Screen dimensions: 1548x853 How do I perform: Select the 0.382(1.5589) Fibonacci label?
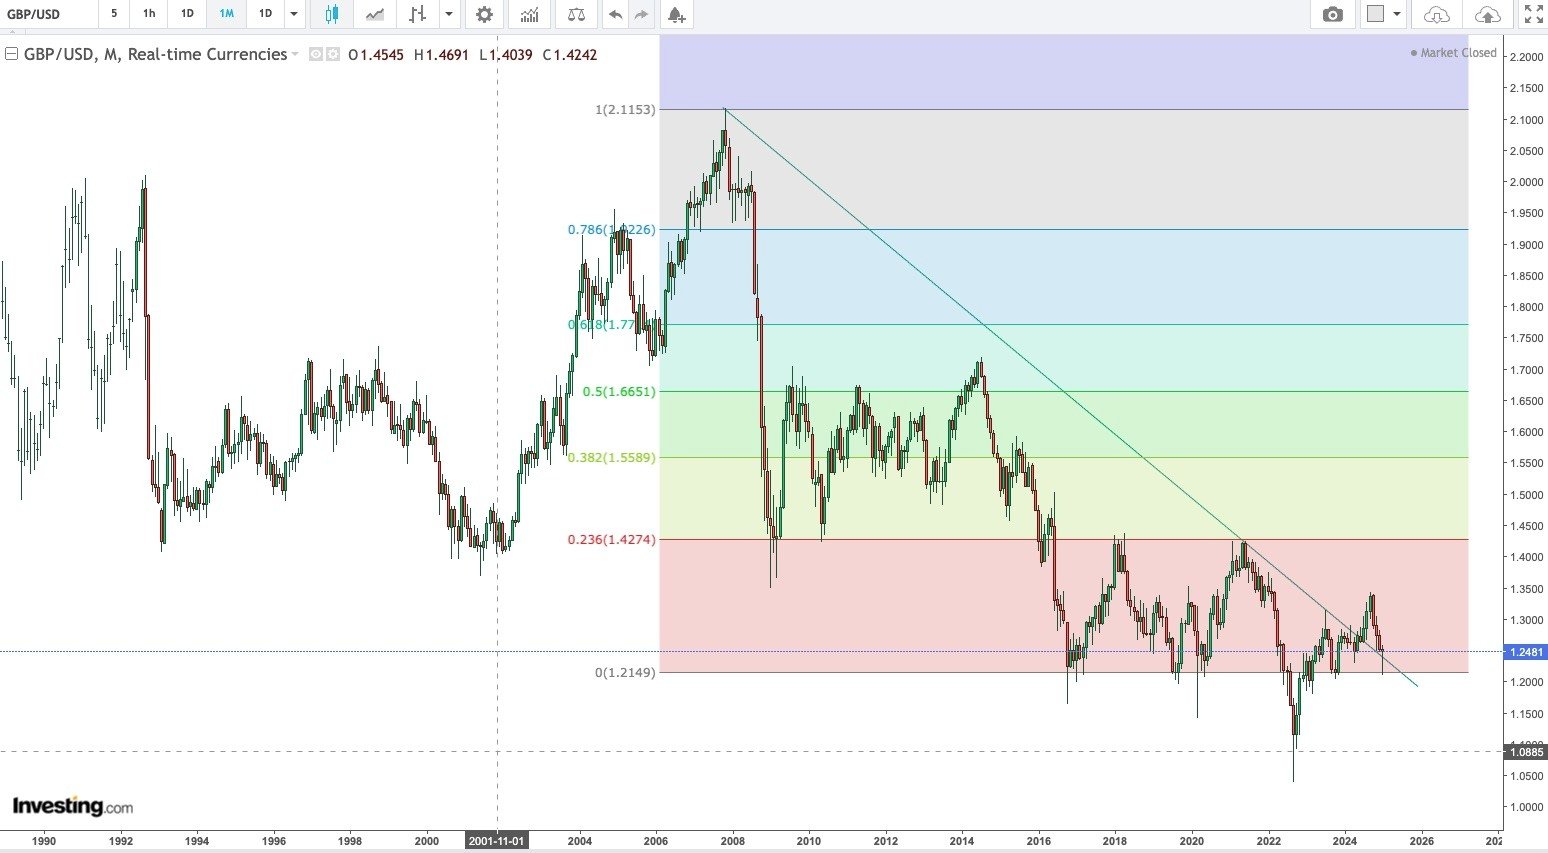click(611, 457)
